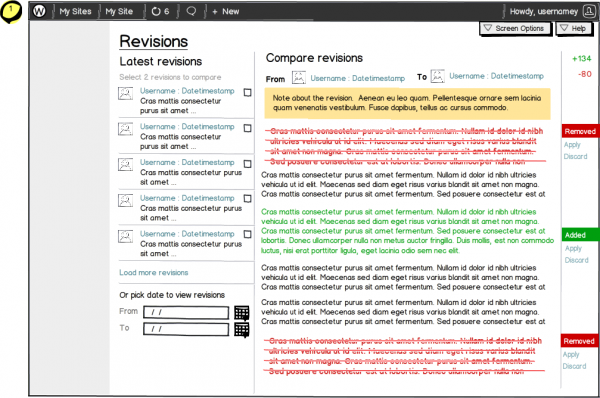Open the + New menu
600x398 pixels.
click(225, 11)
